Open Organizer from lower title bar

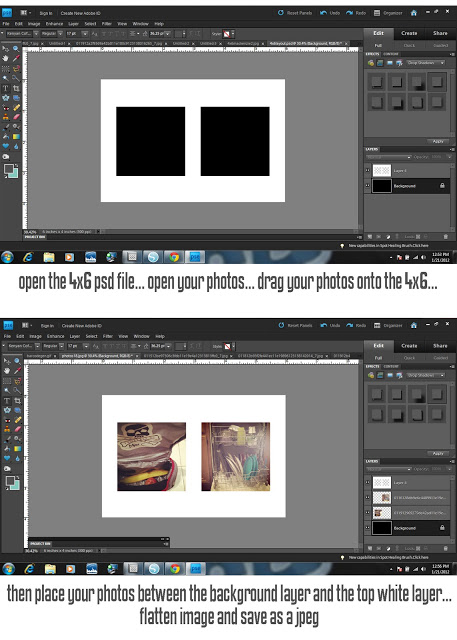tap(388, 326)
